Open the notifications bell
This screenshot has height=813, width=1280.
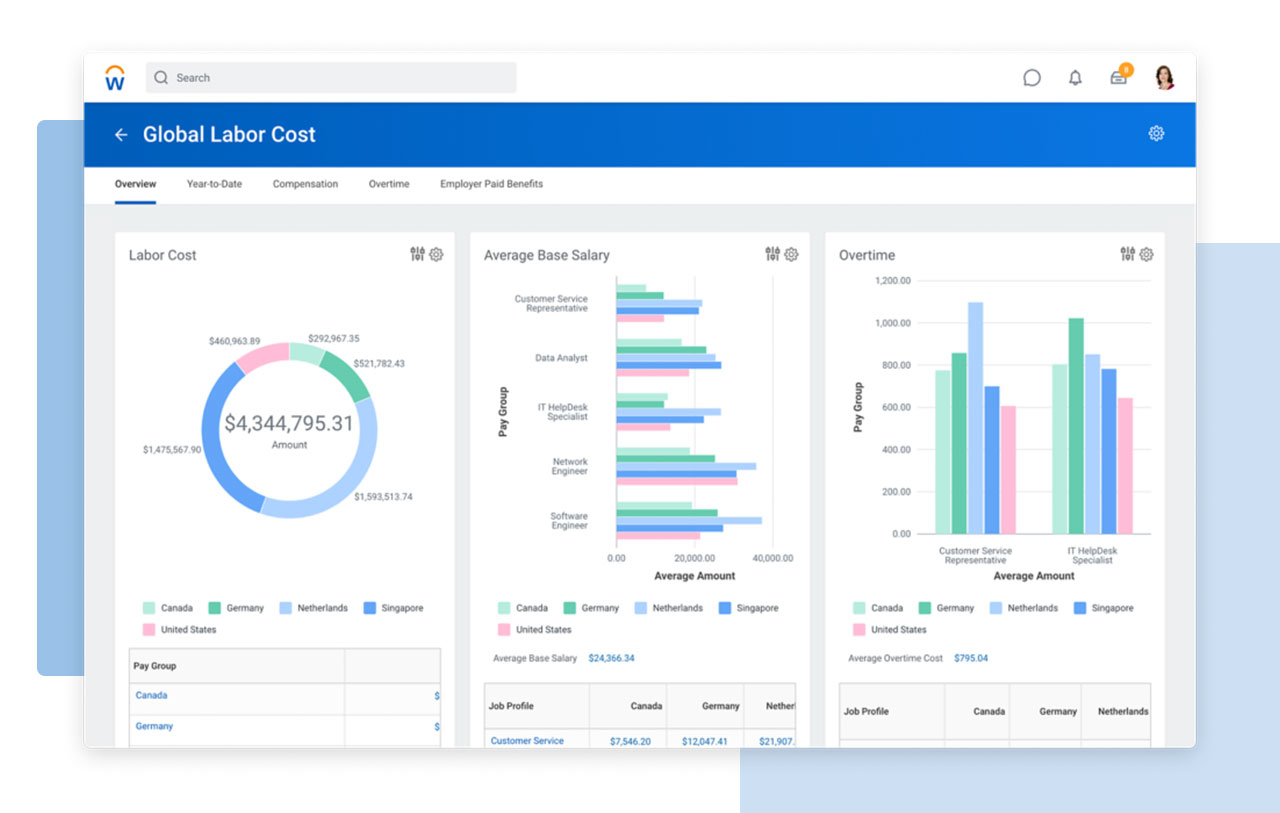[x=1075, y=78]
